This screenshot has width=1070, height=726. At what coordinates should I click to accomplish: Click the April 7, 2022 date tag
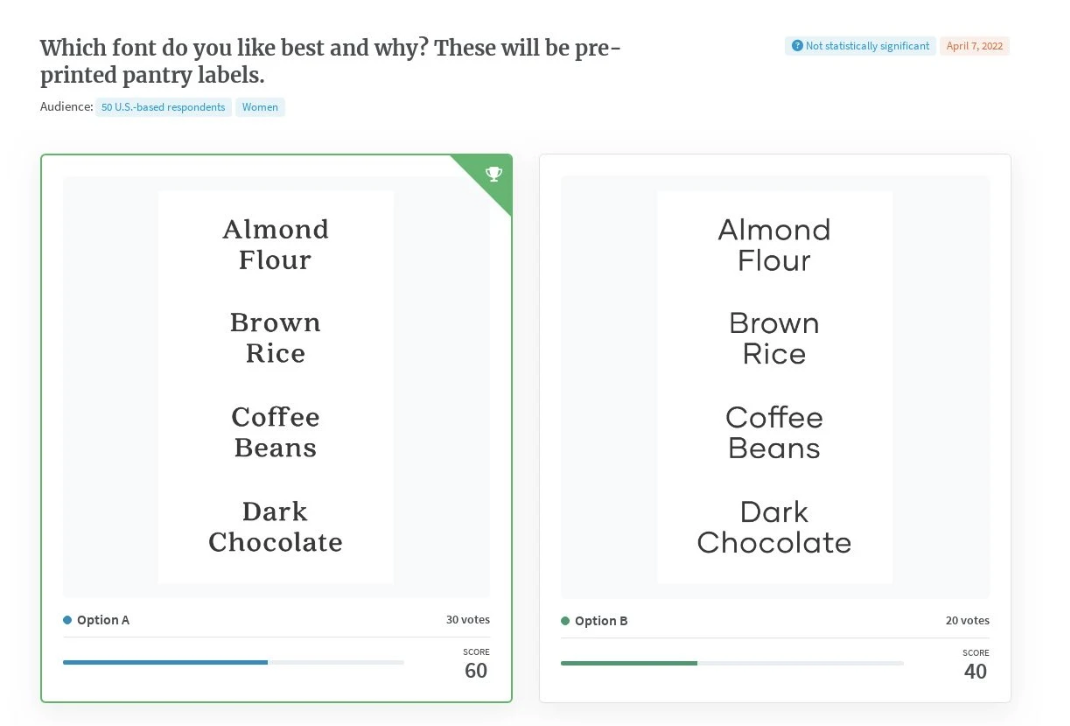(x=974, y=46)
